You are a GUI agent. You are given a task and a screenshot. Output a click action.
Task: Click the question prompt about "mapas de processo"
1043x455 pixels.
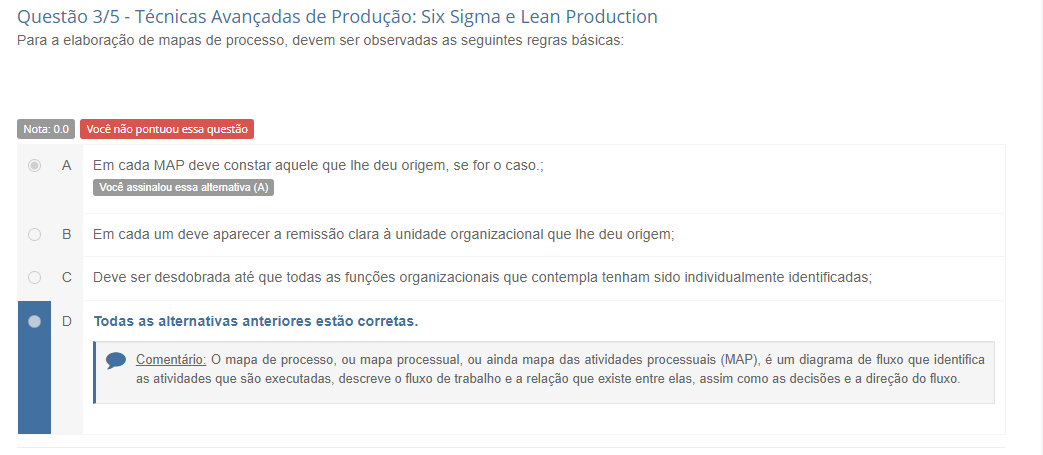[x=321, y=41]
